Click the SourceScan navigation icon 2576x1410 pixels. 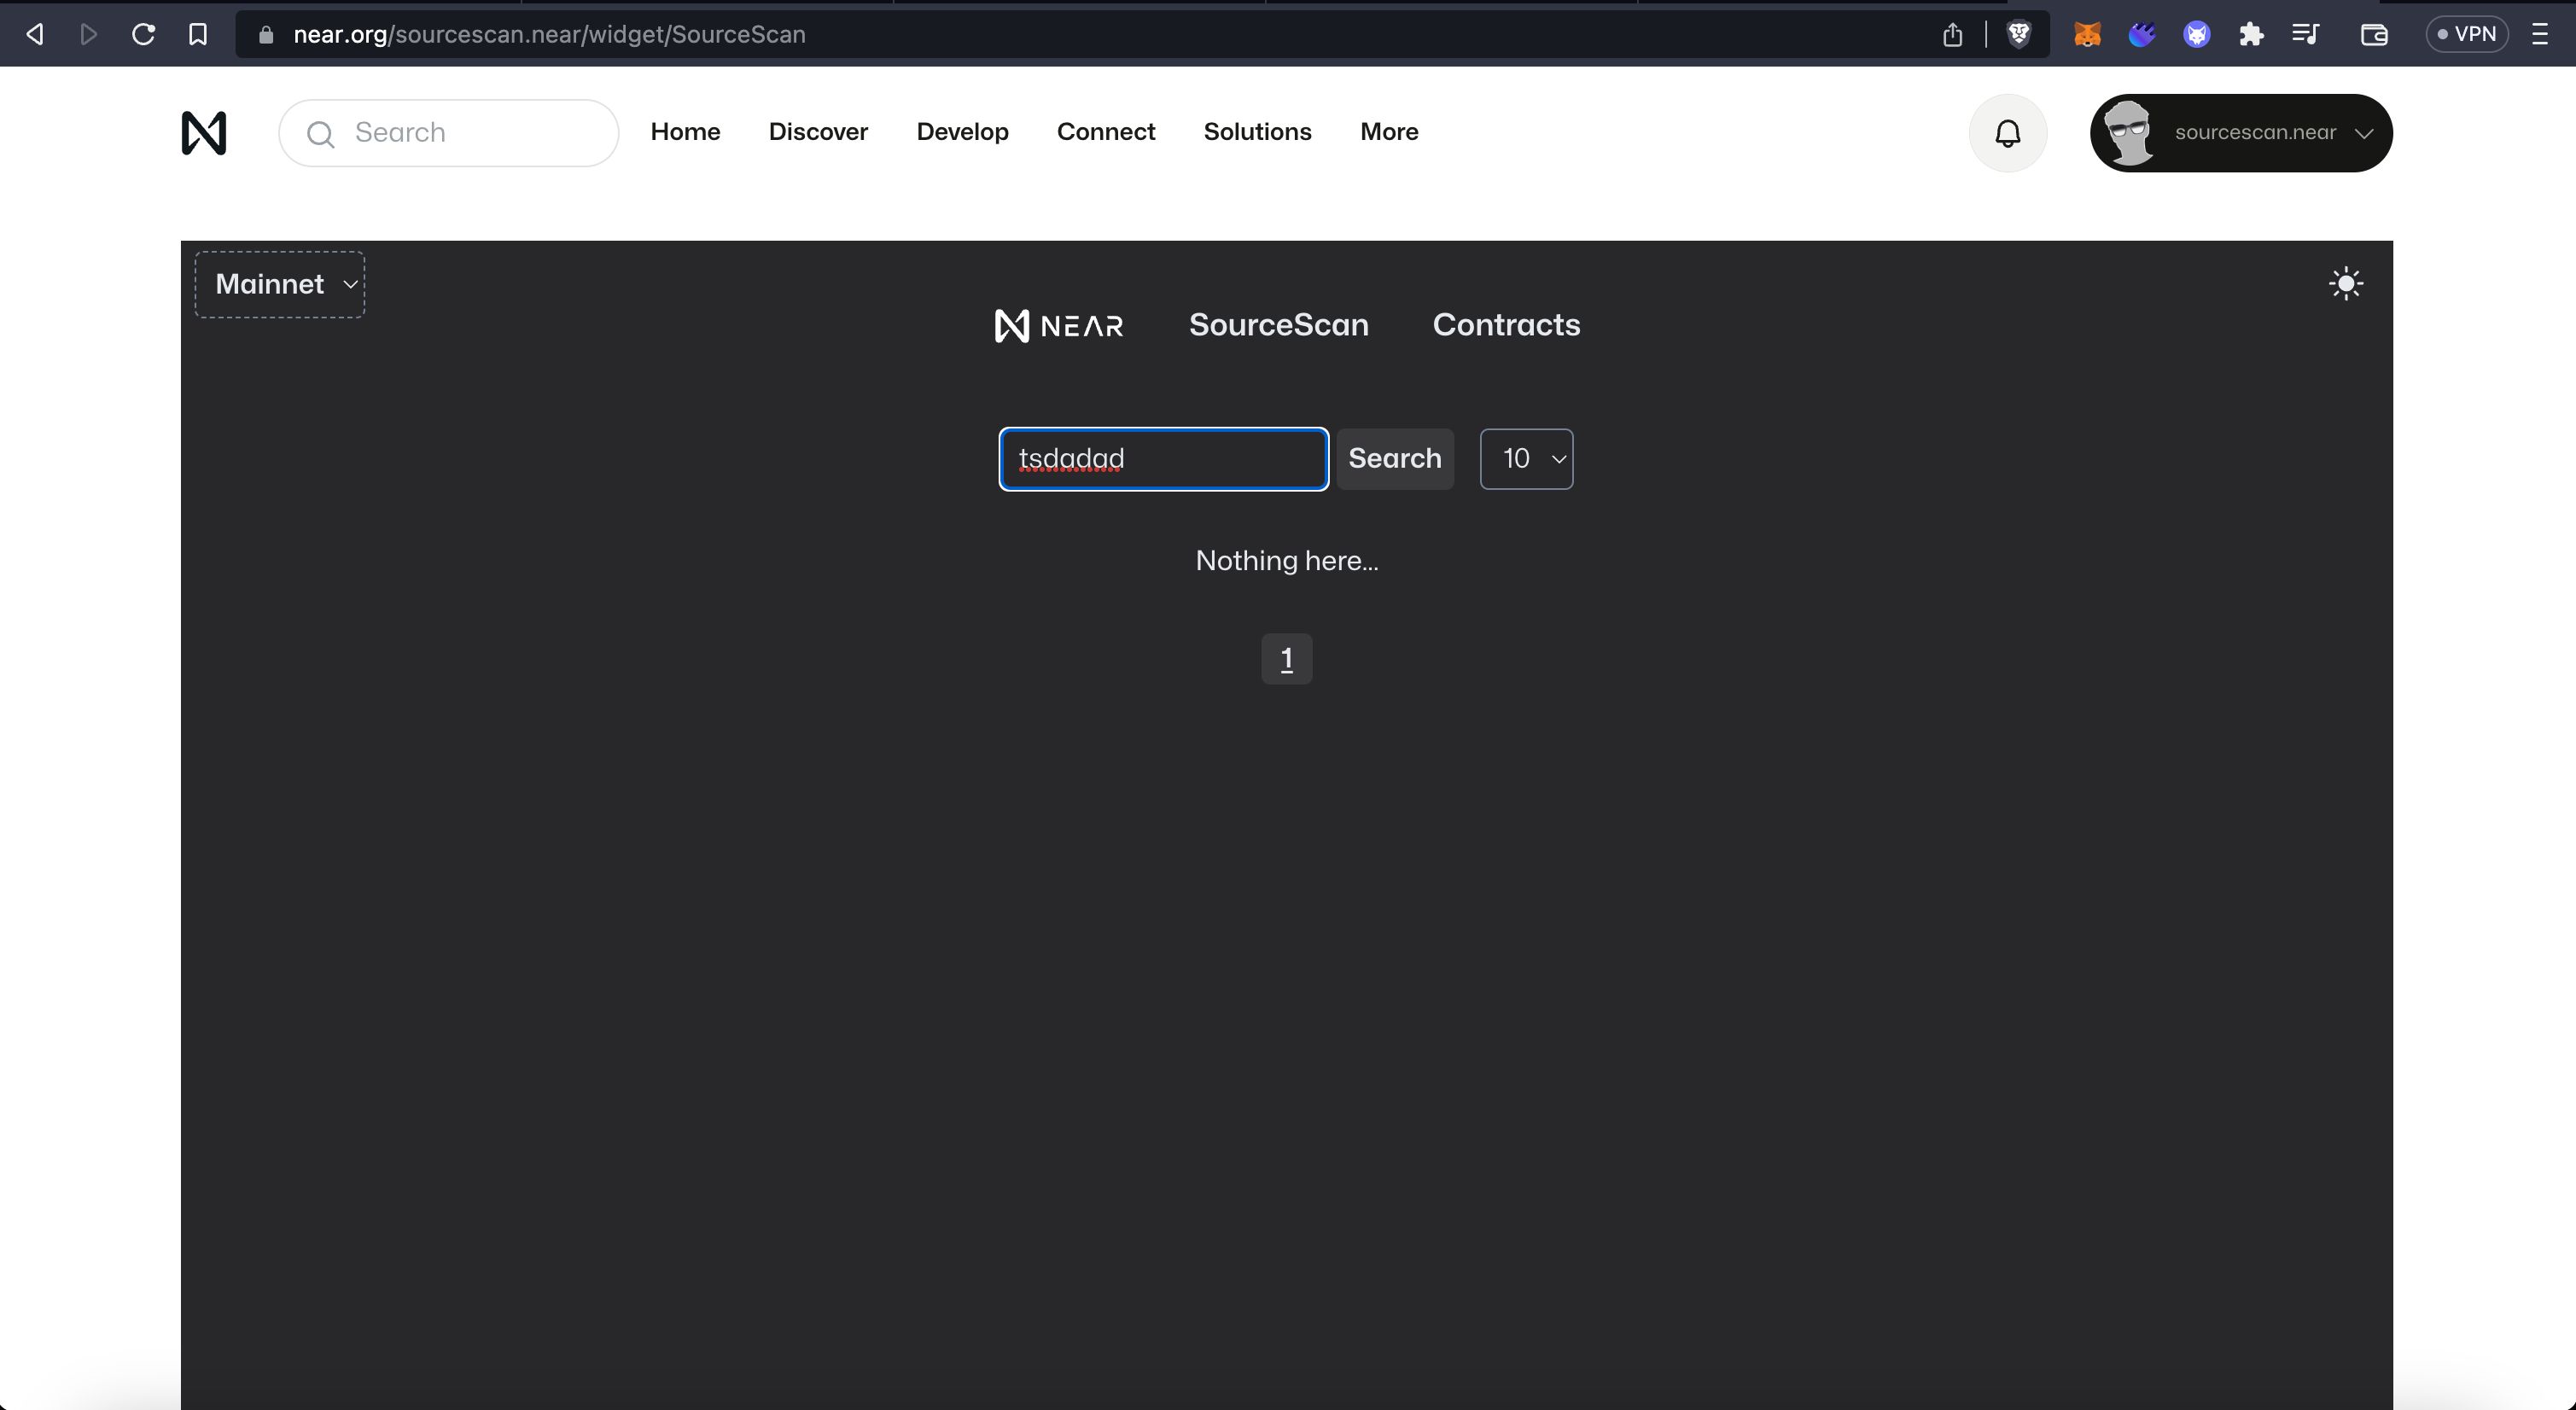[x=1279, y=324]
